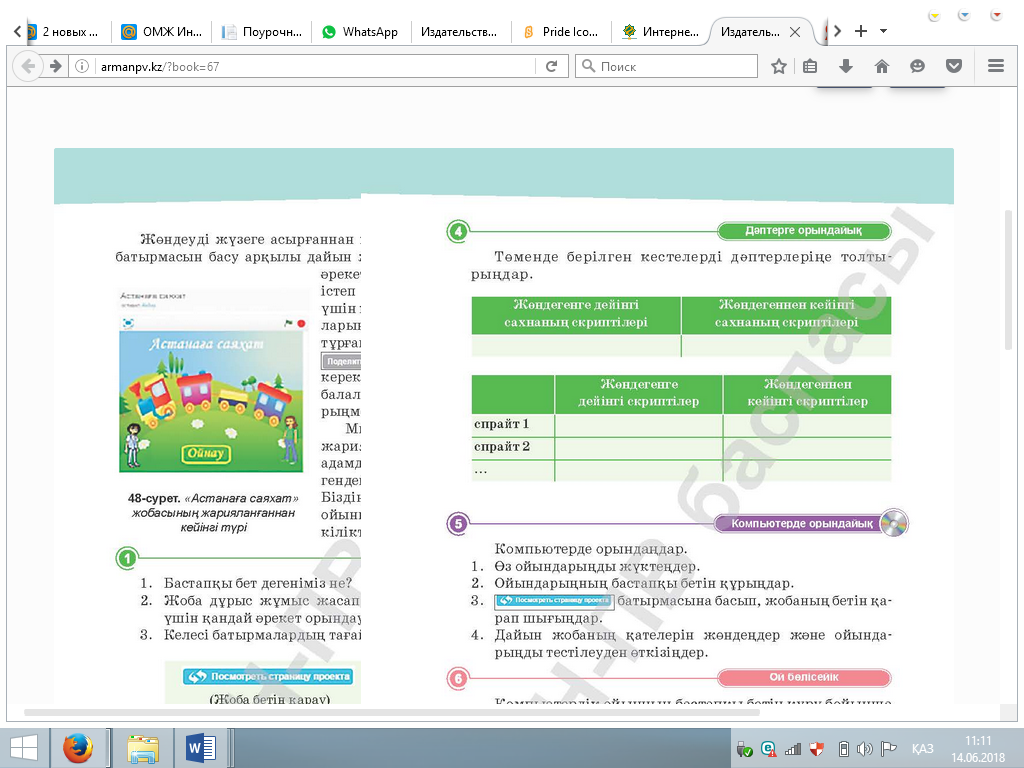Show your bookmarks list
Viewport: 1024px width, 768px height.
(x=810, y=66)
